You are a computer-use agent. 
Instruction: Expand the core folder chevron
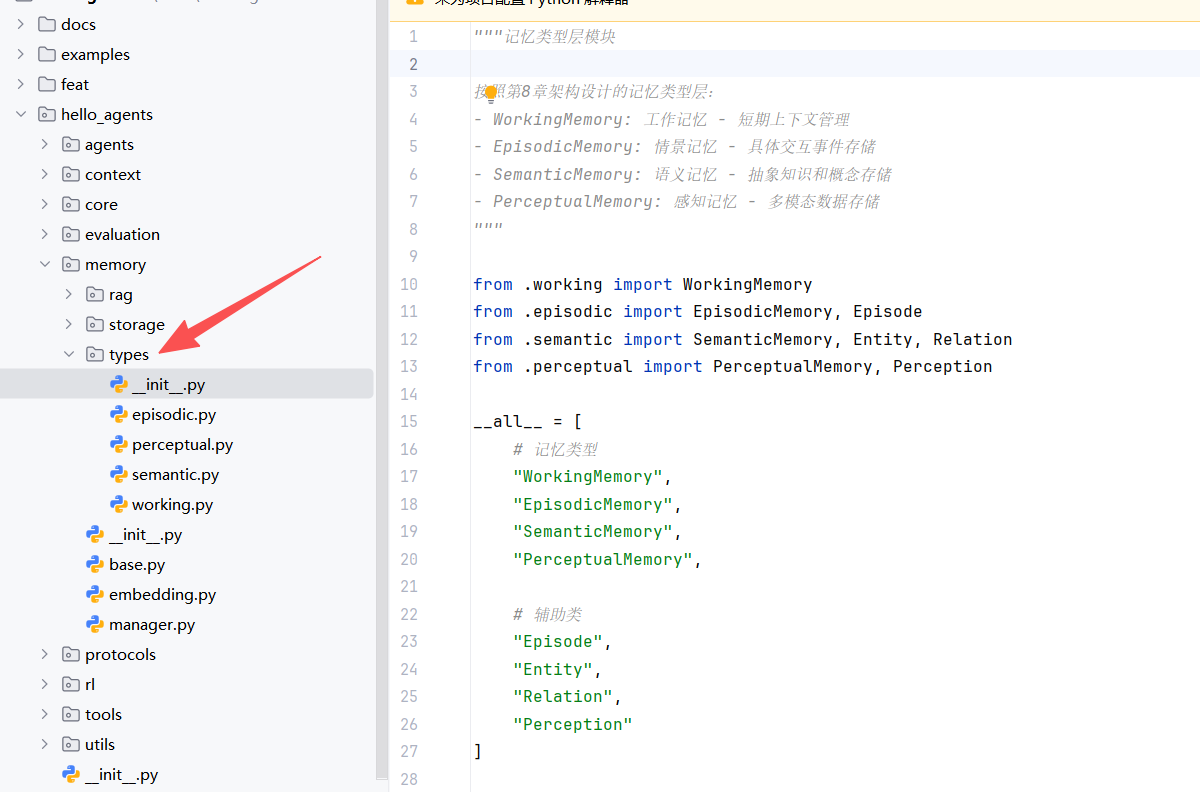click(x=45, y=204)
